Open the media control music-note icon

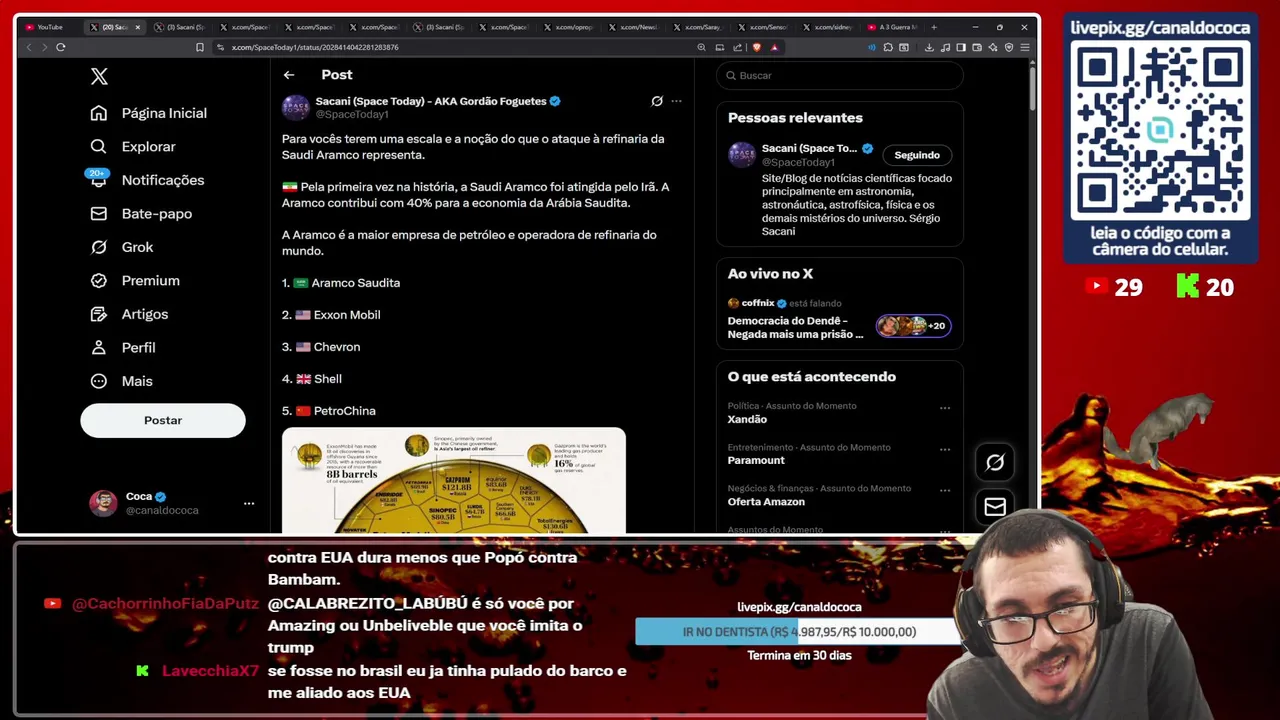945,47
